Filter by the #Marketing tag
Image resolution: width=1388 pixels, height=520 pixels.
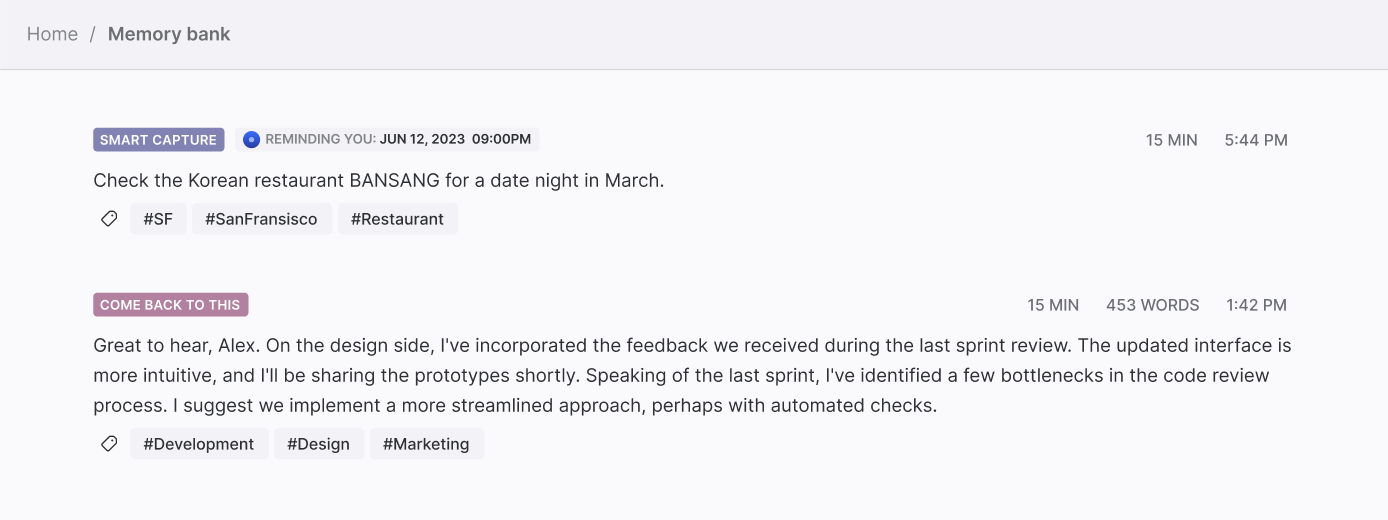[426, 444]
